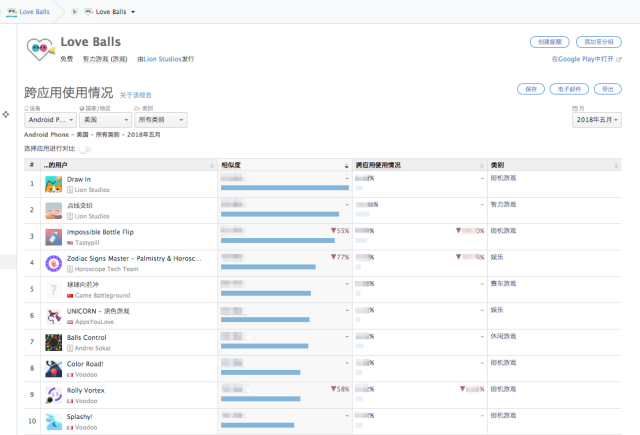Viewport: 640px width, 435px height.
Task: Click the 添加至分组 button
Action: pos(598,42)
